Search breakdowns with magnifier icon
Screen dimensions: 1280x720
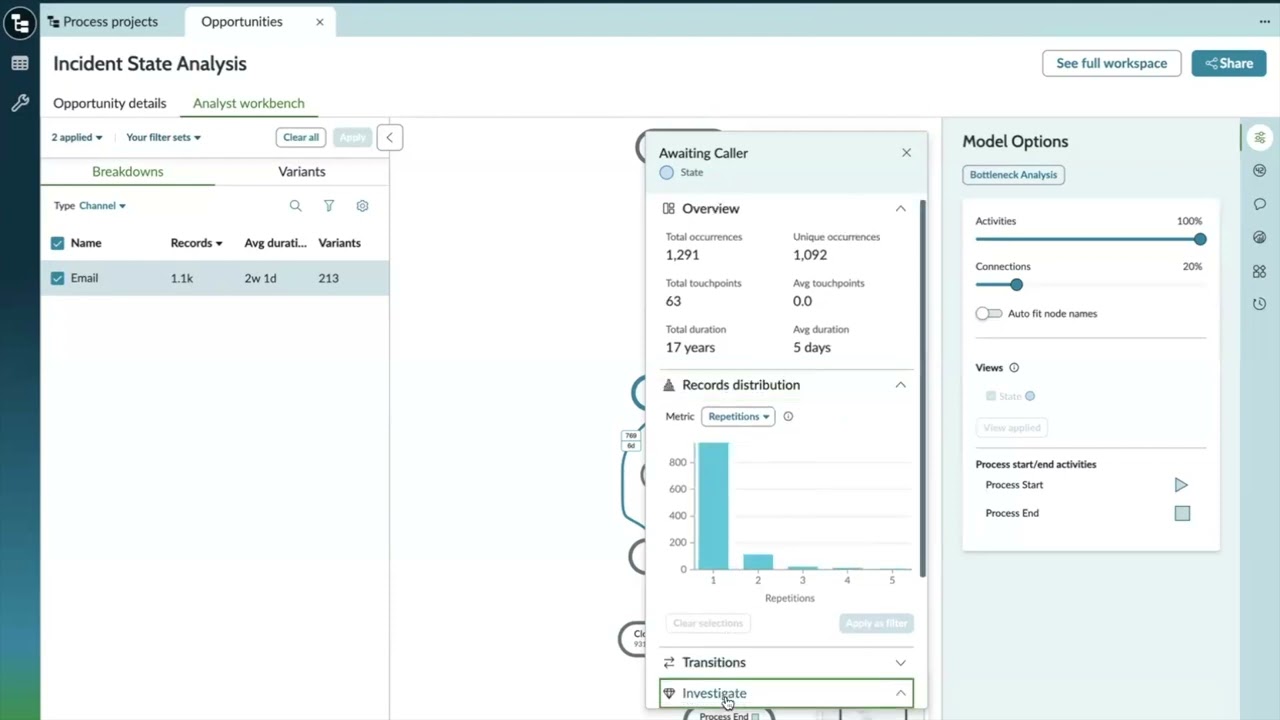295,206
